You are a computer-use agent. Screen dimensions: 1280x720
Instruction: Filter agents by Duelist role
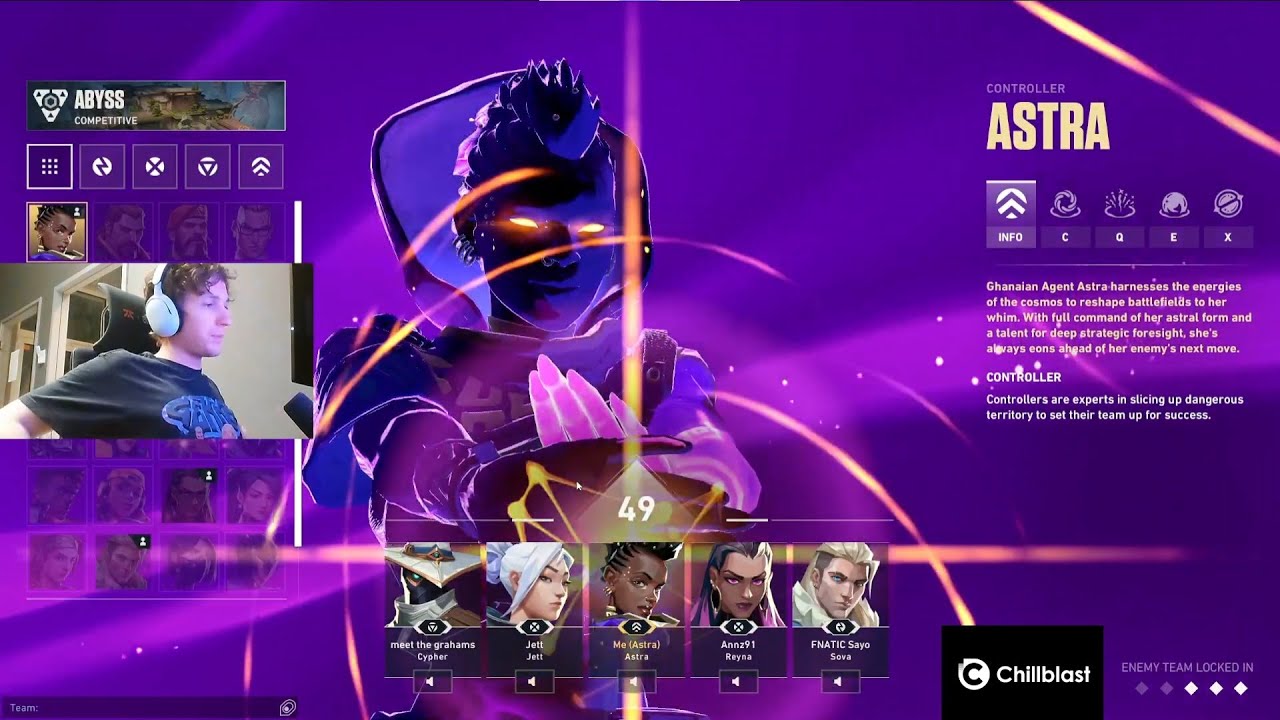click(x=155, y=167)
